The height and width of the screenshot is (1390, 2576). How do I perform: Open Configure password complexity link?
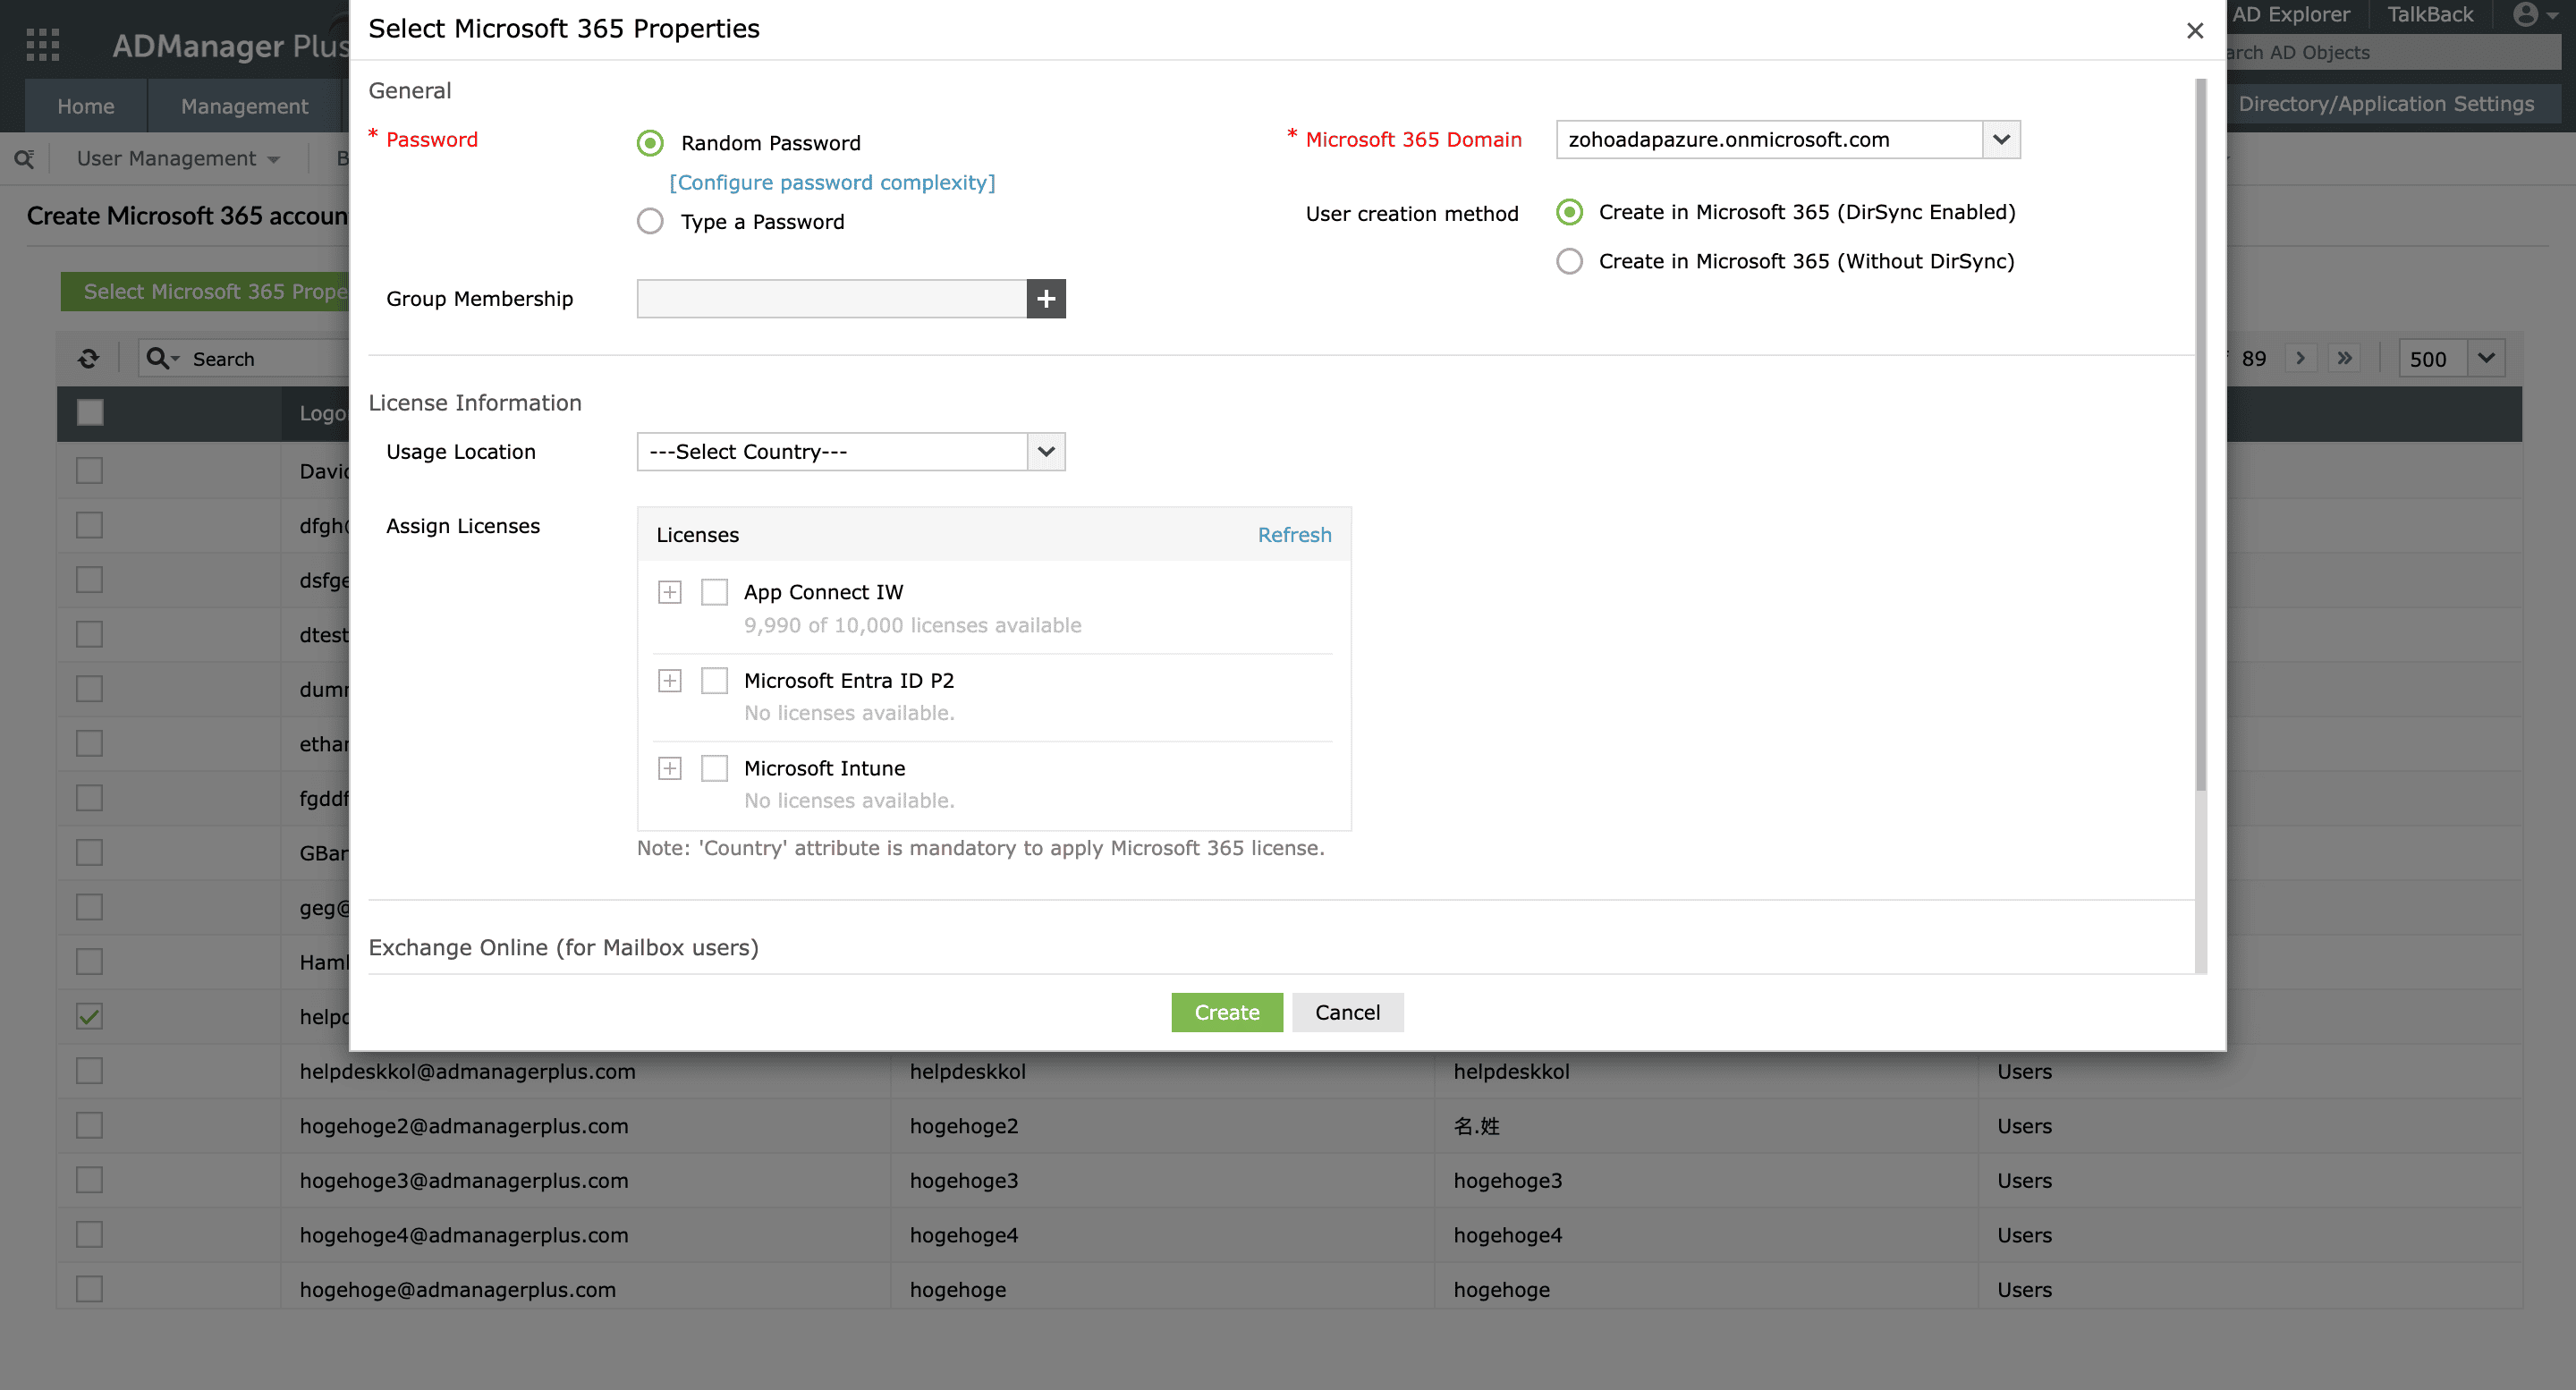point(832,182)
